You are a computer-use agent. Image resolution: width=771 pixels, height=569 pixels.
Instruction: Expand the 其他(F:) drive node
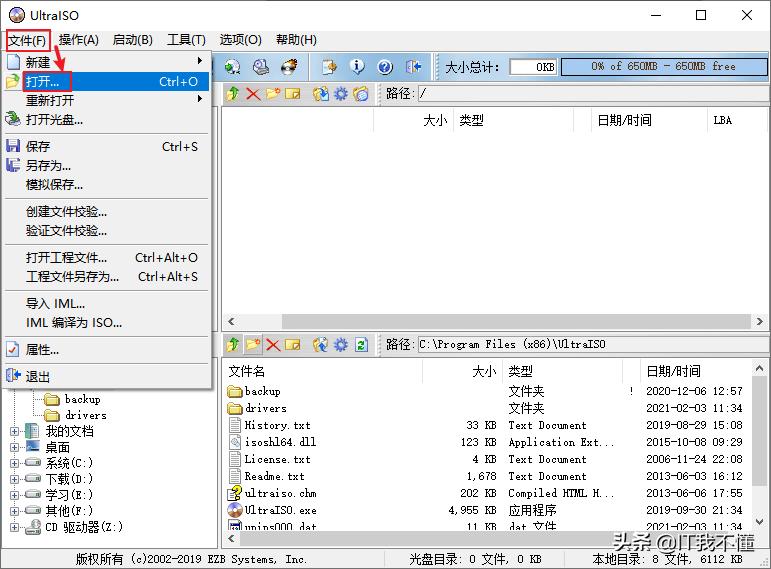point(14,511)
